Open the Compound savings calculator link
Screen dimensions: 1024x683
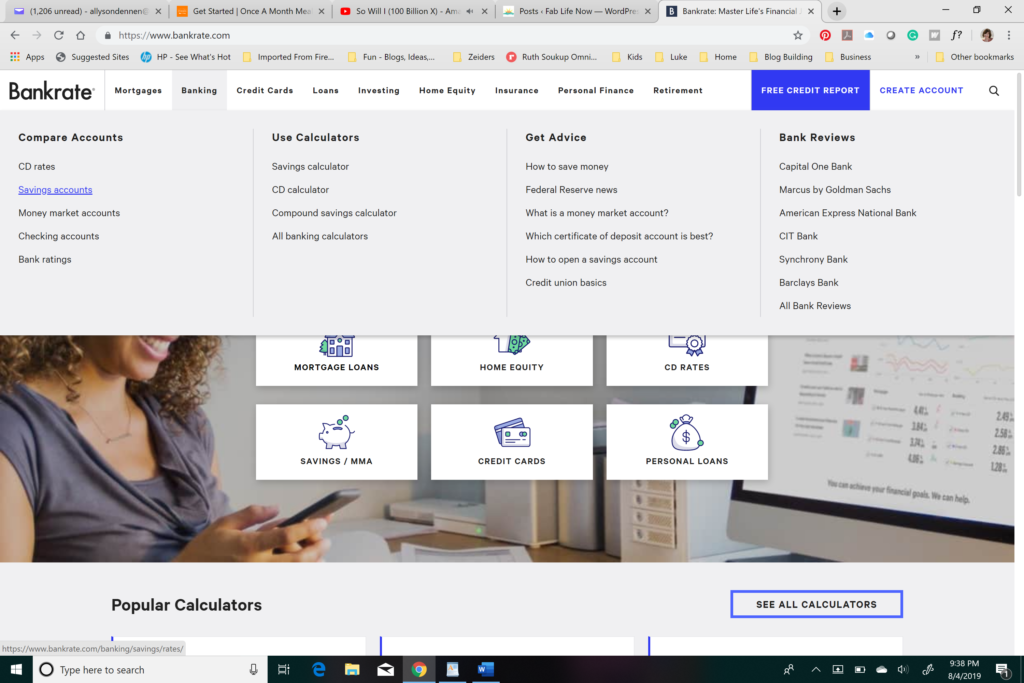pyautogui.click(x=334, y=213)
